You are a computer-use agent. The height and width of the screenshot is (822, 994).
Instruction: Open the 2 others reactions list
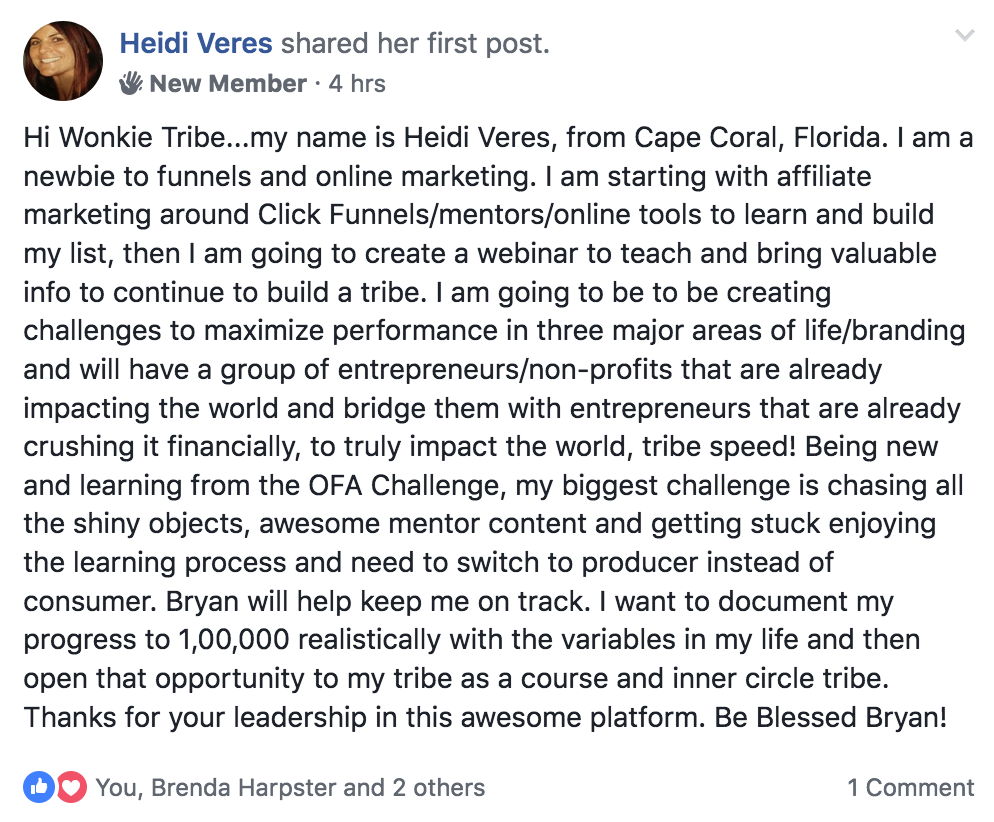pyautogui.click(x=439, y=788)
